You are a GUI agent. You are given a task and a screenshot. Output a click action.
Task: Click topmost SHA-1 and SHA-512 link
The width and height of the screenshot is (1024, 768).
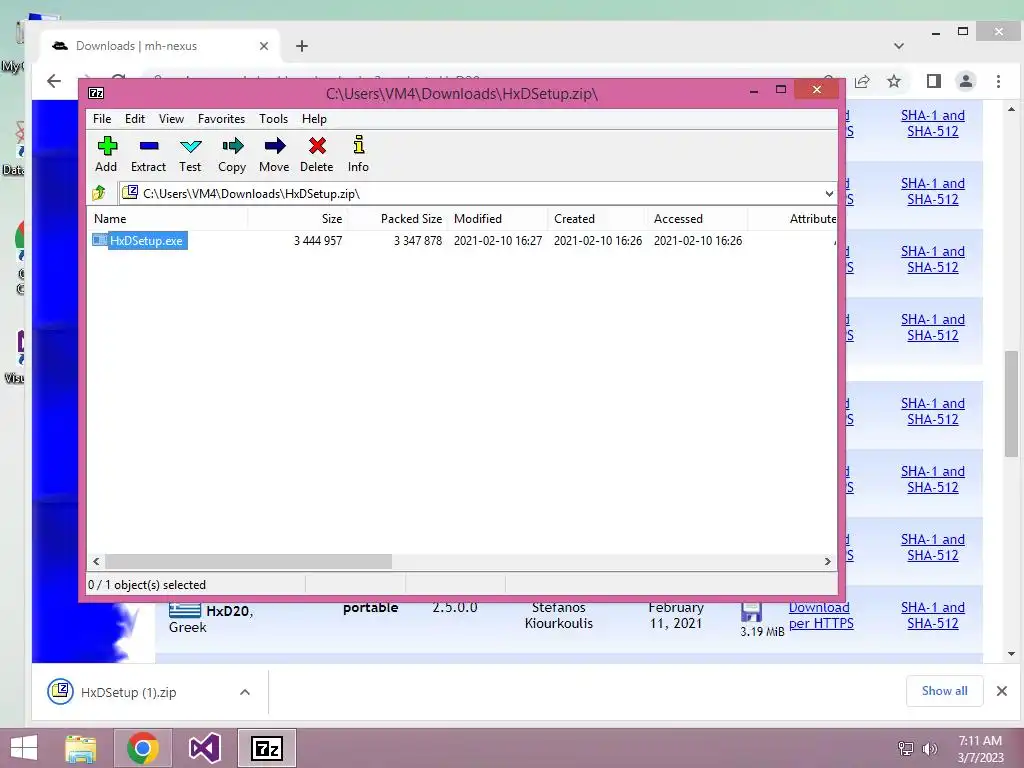pyautogui.click(x=933, y=123)
